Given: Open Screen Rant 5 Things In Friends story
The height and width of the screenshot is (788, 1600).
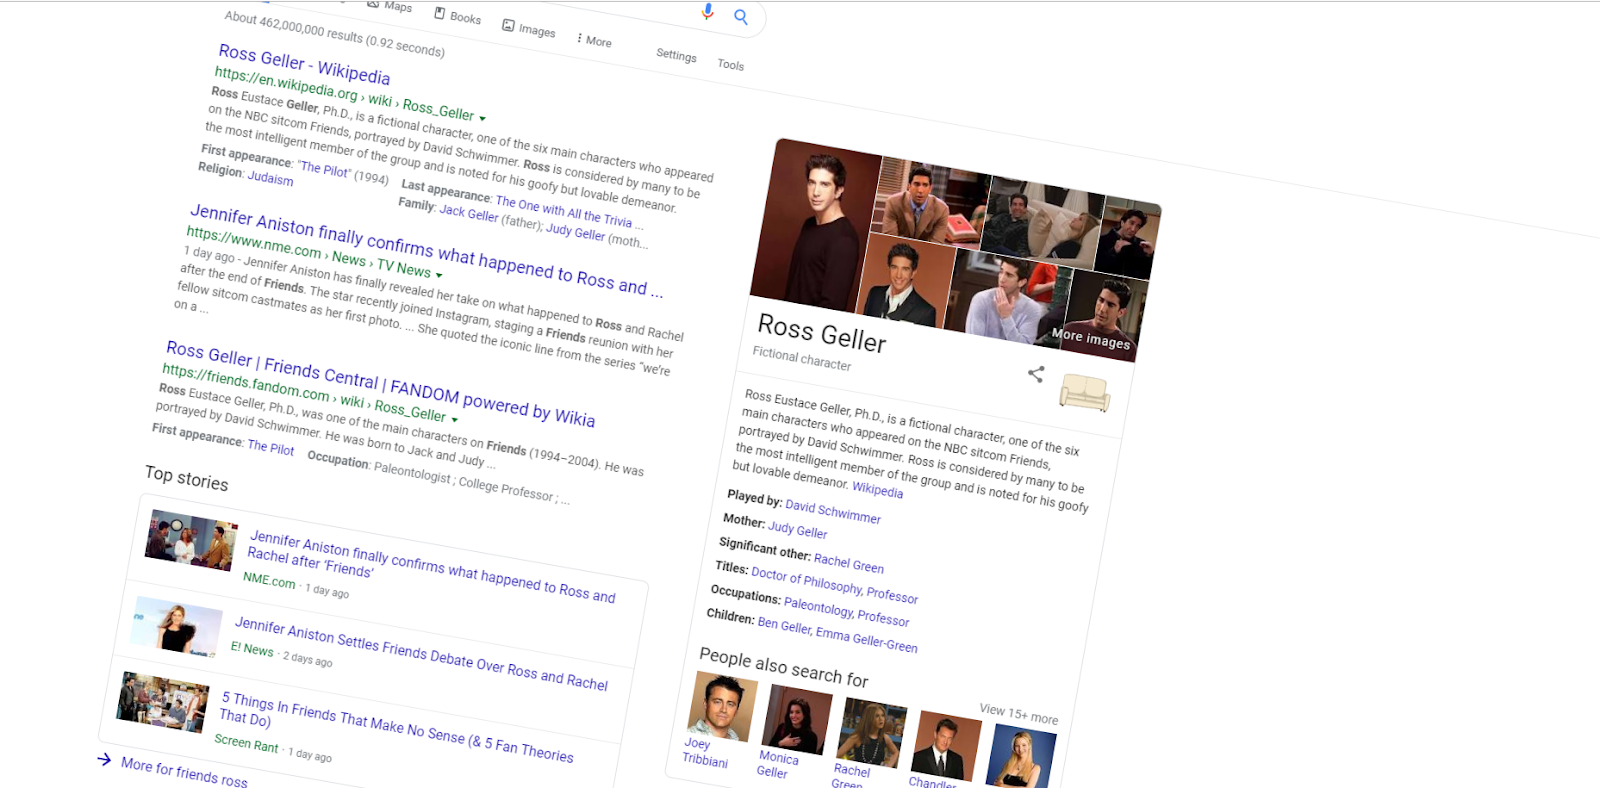Looking at the screenshot, I should point(396,726).
